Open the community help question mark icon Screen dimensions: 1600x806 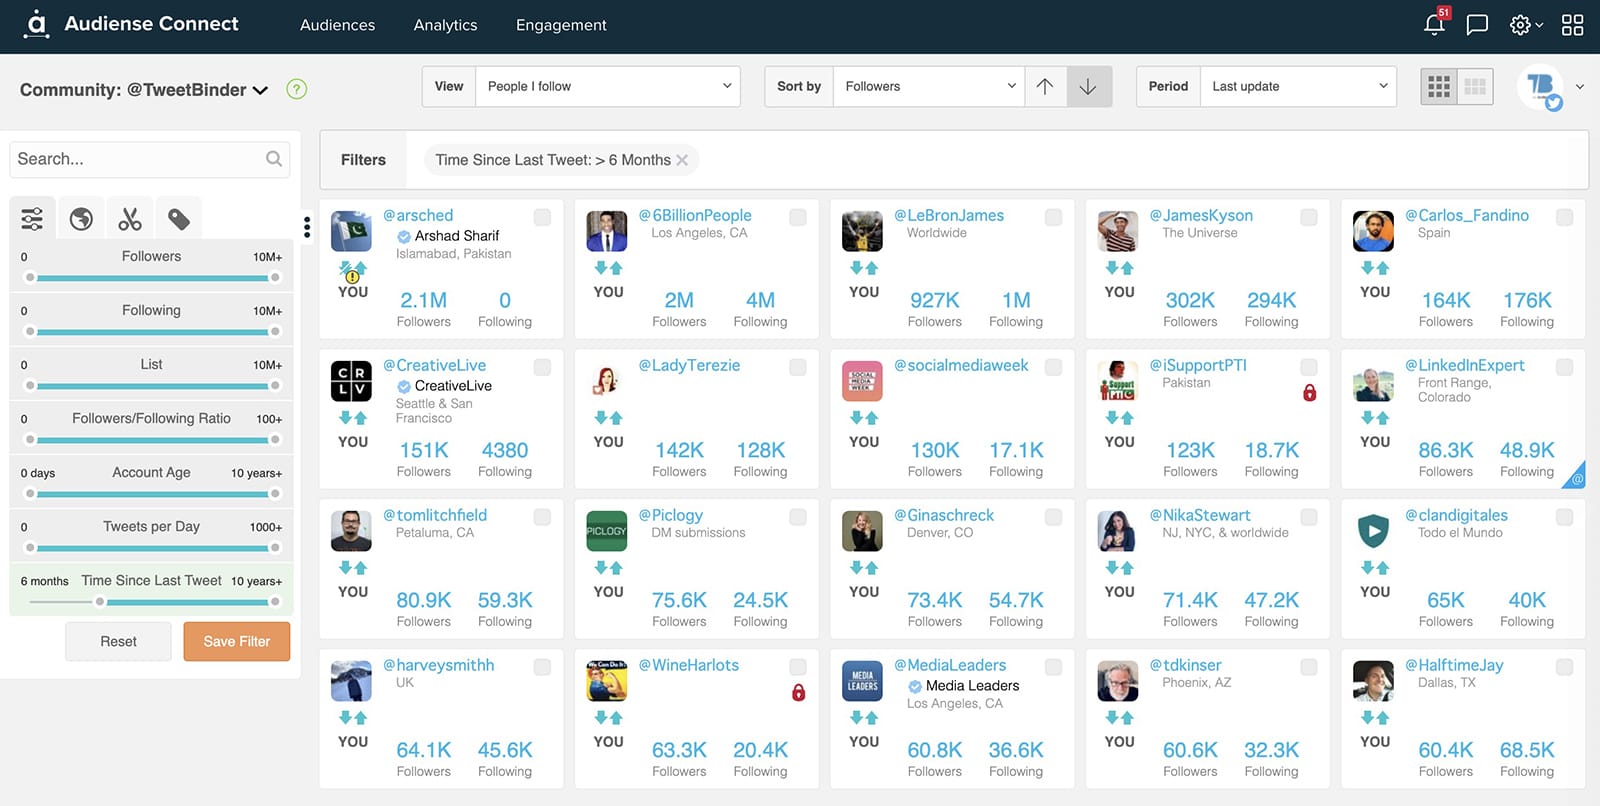click(296, 89)
